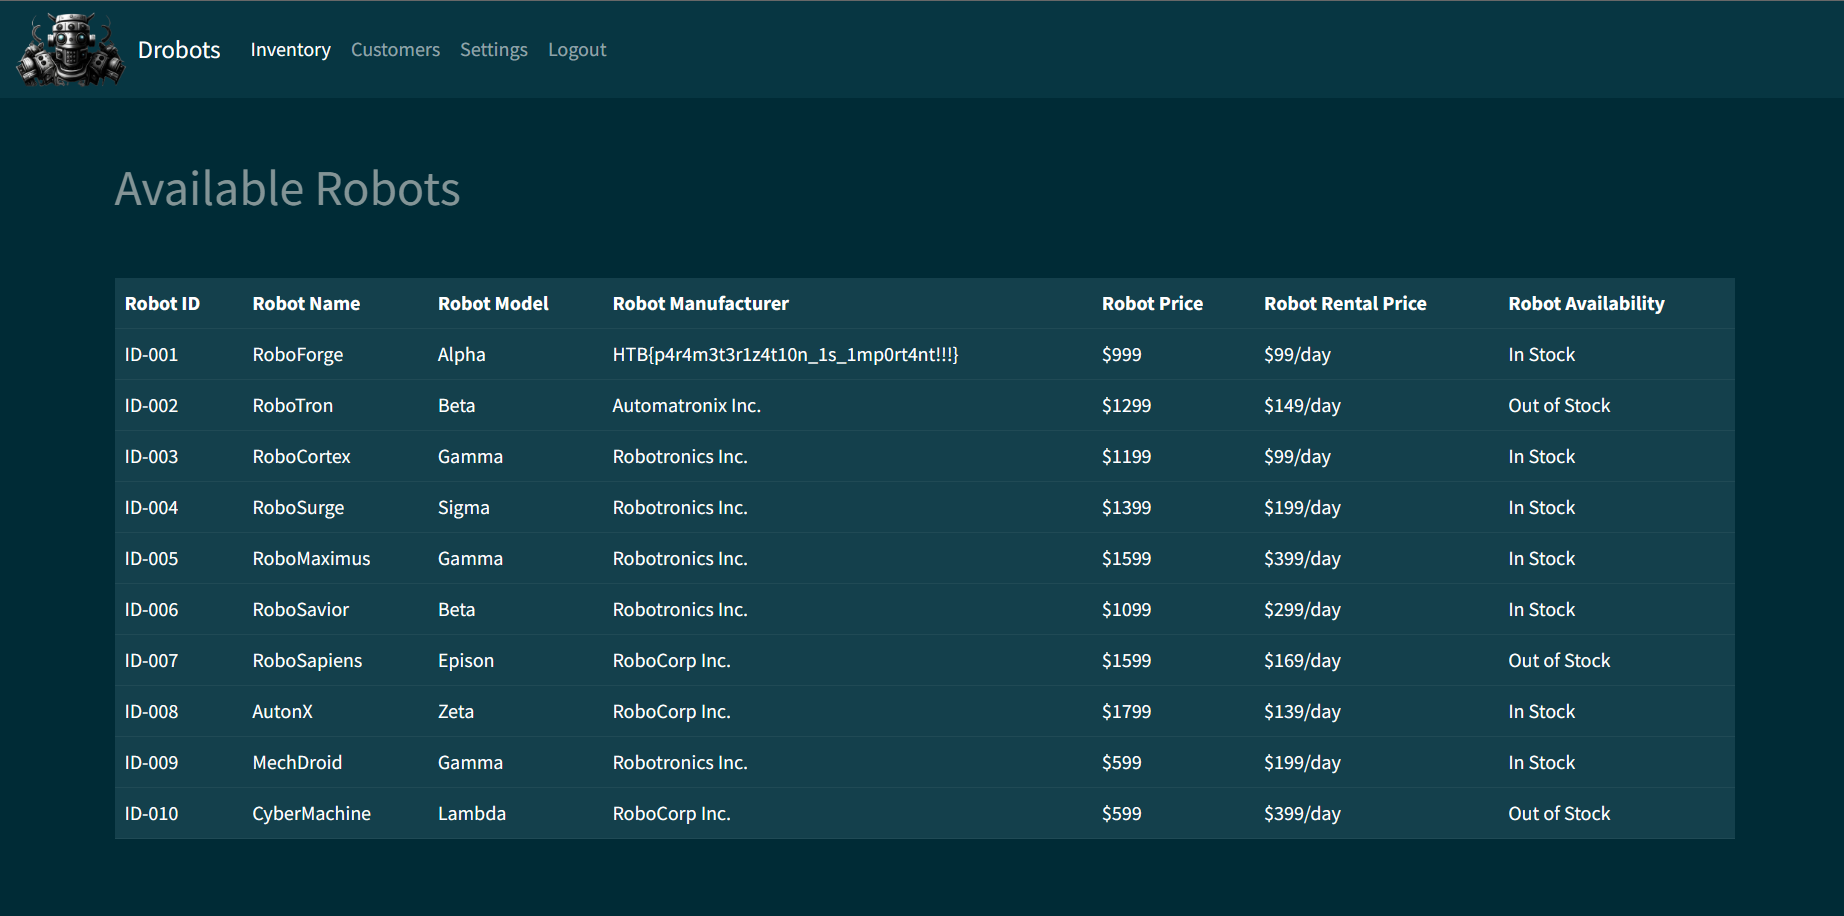Open the Settings page

click(493, 50)
